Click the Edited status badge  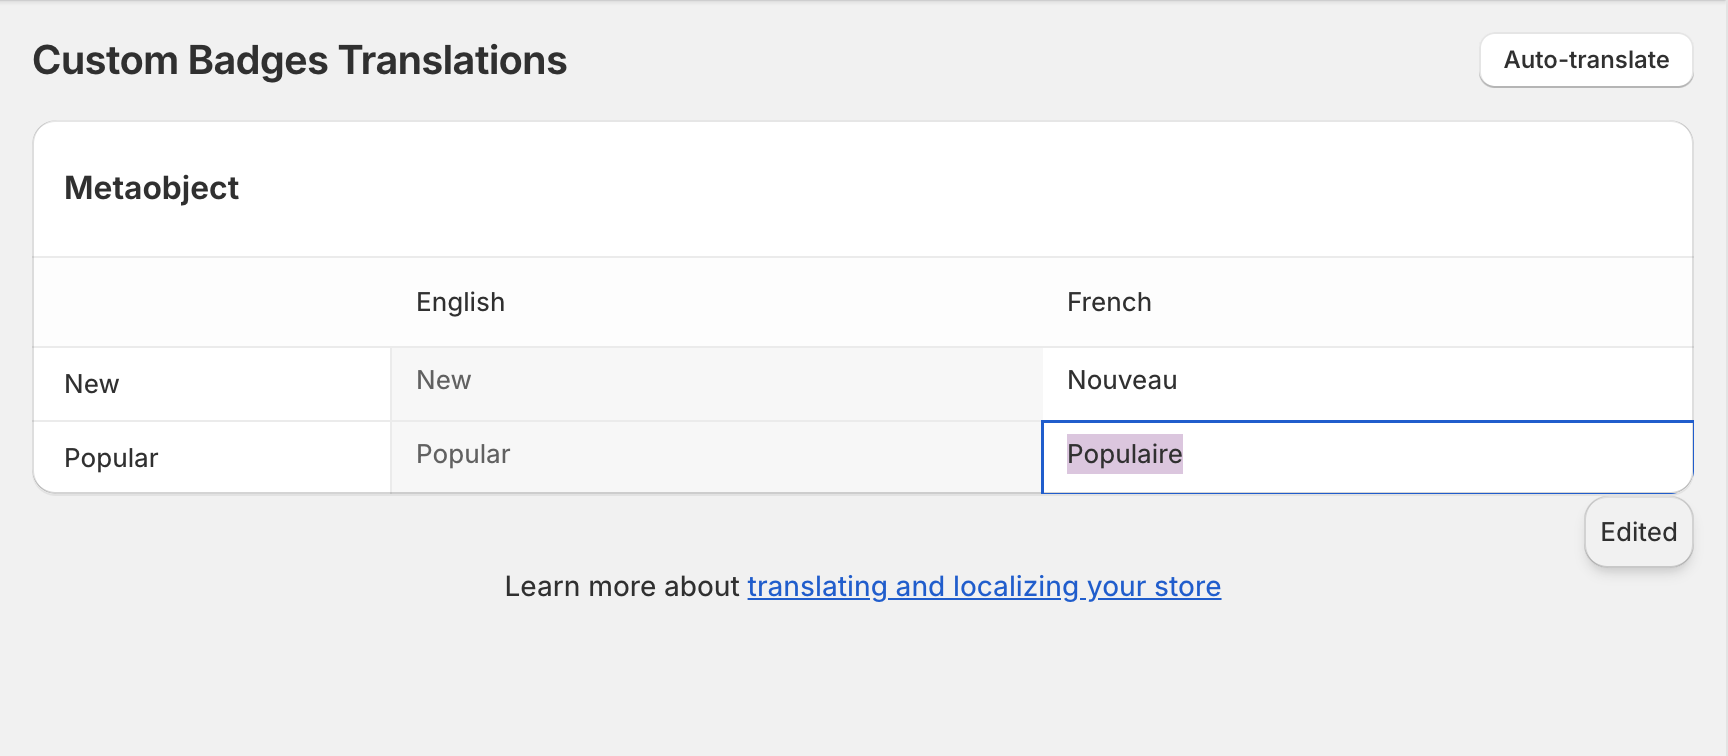pyautogui.click(x=1638, y=532)
